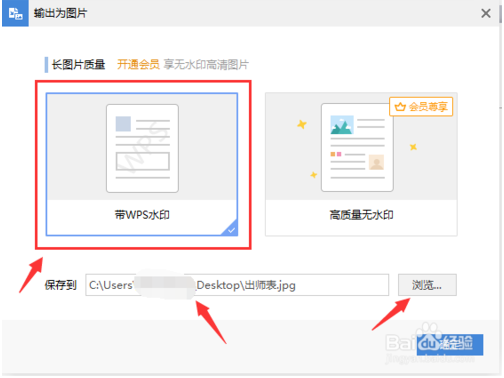The image size is (504, 378).
Task: Click the 享无水印高清图片 text
Action: (206, 64)
